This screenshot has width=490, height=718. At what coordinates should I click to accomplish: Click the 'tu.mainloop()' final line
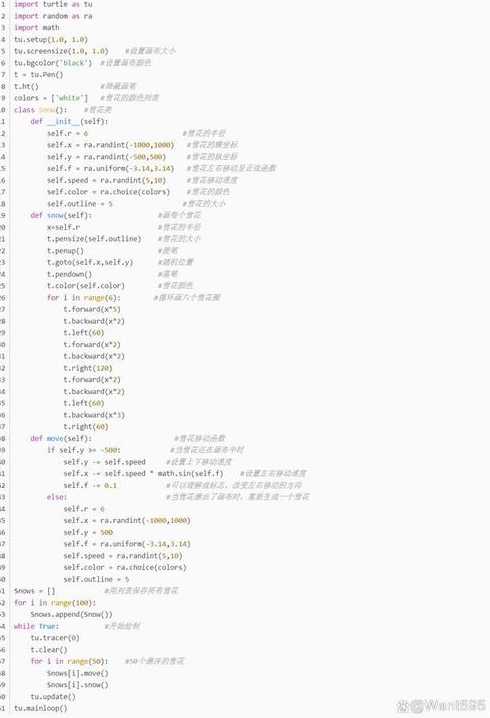point(40,708)
